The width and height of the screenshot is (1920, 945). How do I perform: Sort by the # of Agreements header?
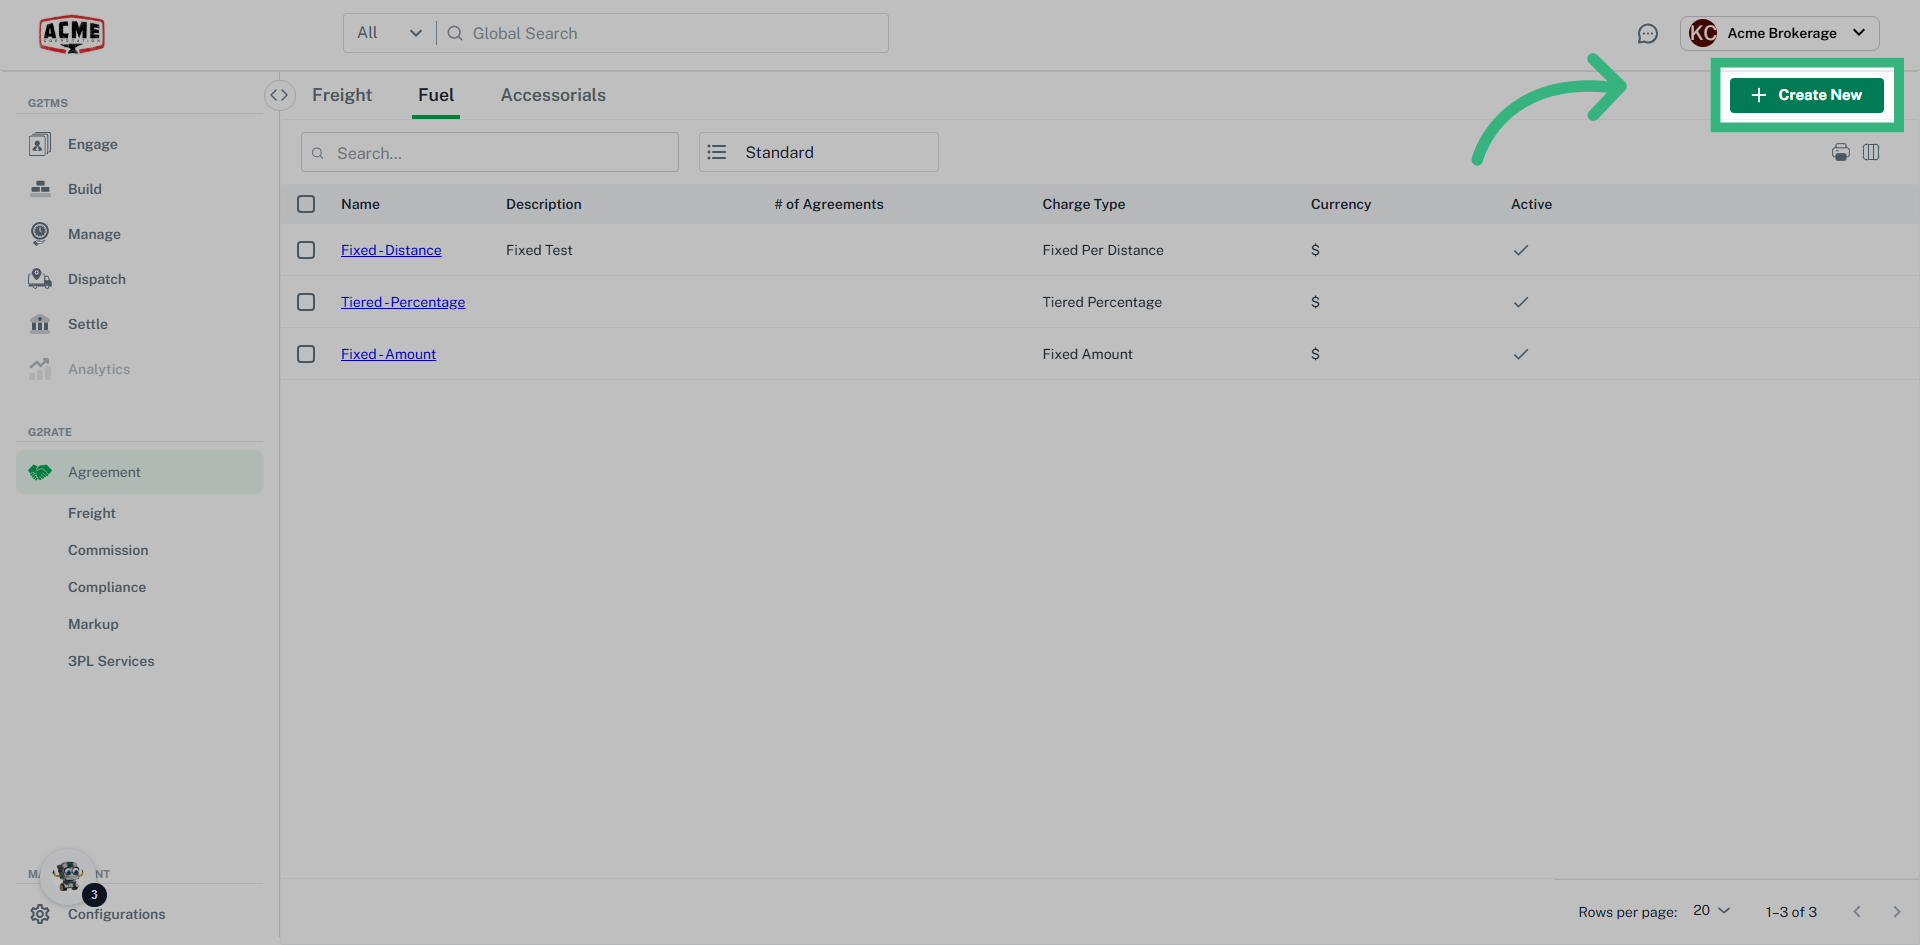click(829, 204)
